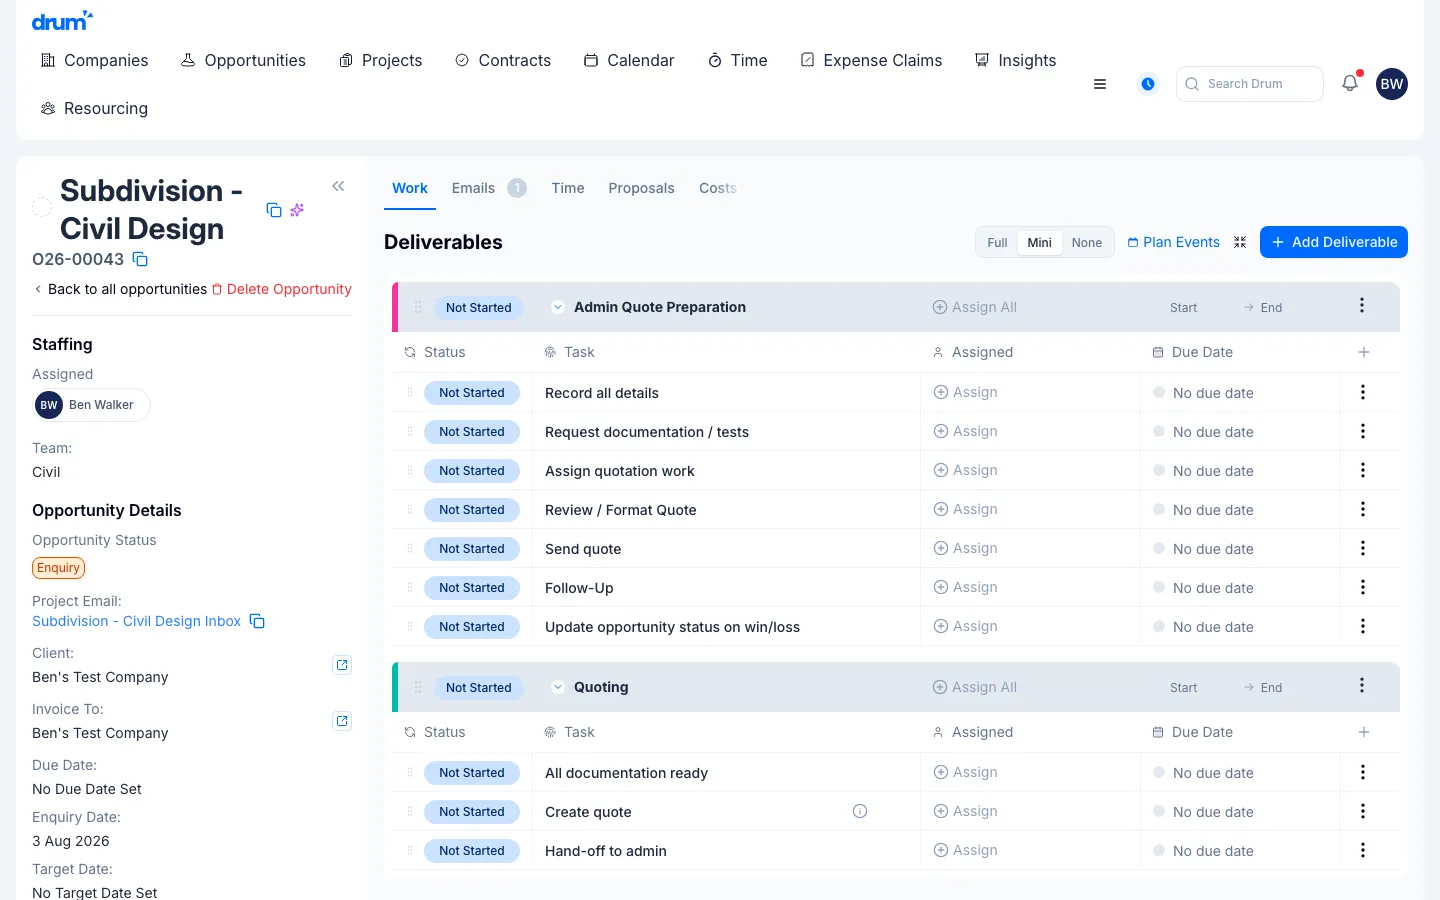The image size is (1440, 900).
Task: Change status of Follow-Up task
Action: 472,588
